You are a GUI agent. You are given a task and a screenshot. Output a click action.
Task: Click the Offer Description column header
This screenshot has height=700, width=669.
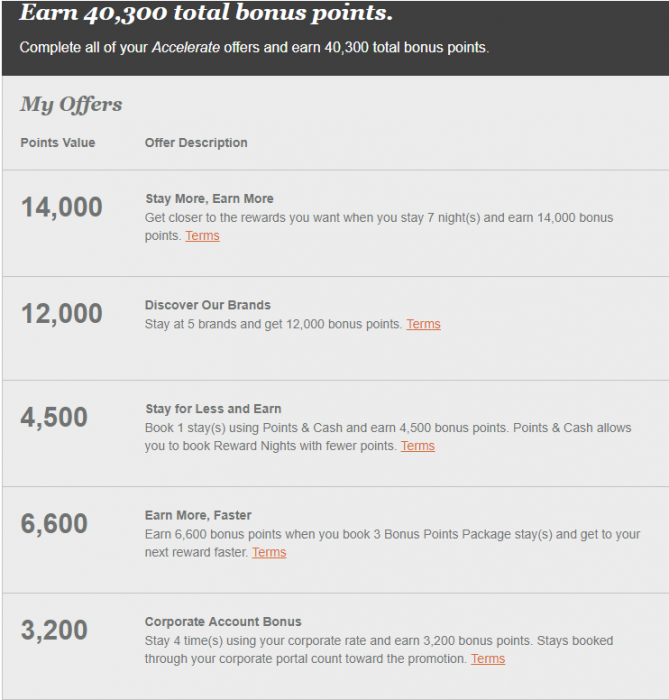[x=196, y=143]
